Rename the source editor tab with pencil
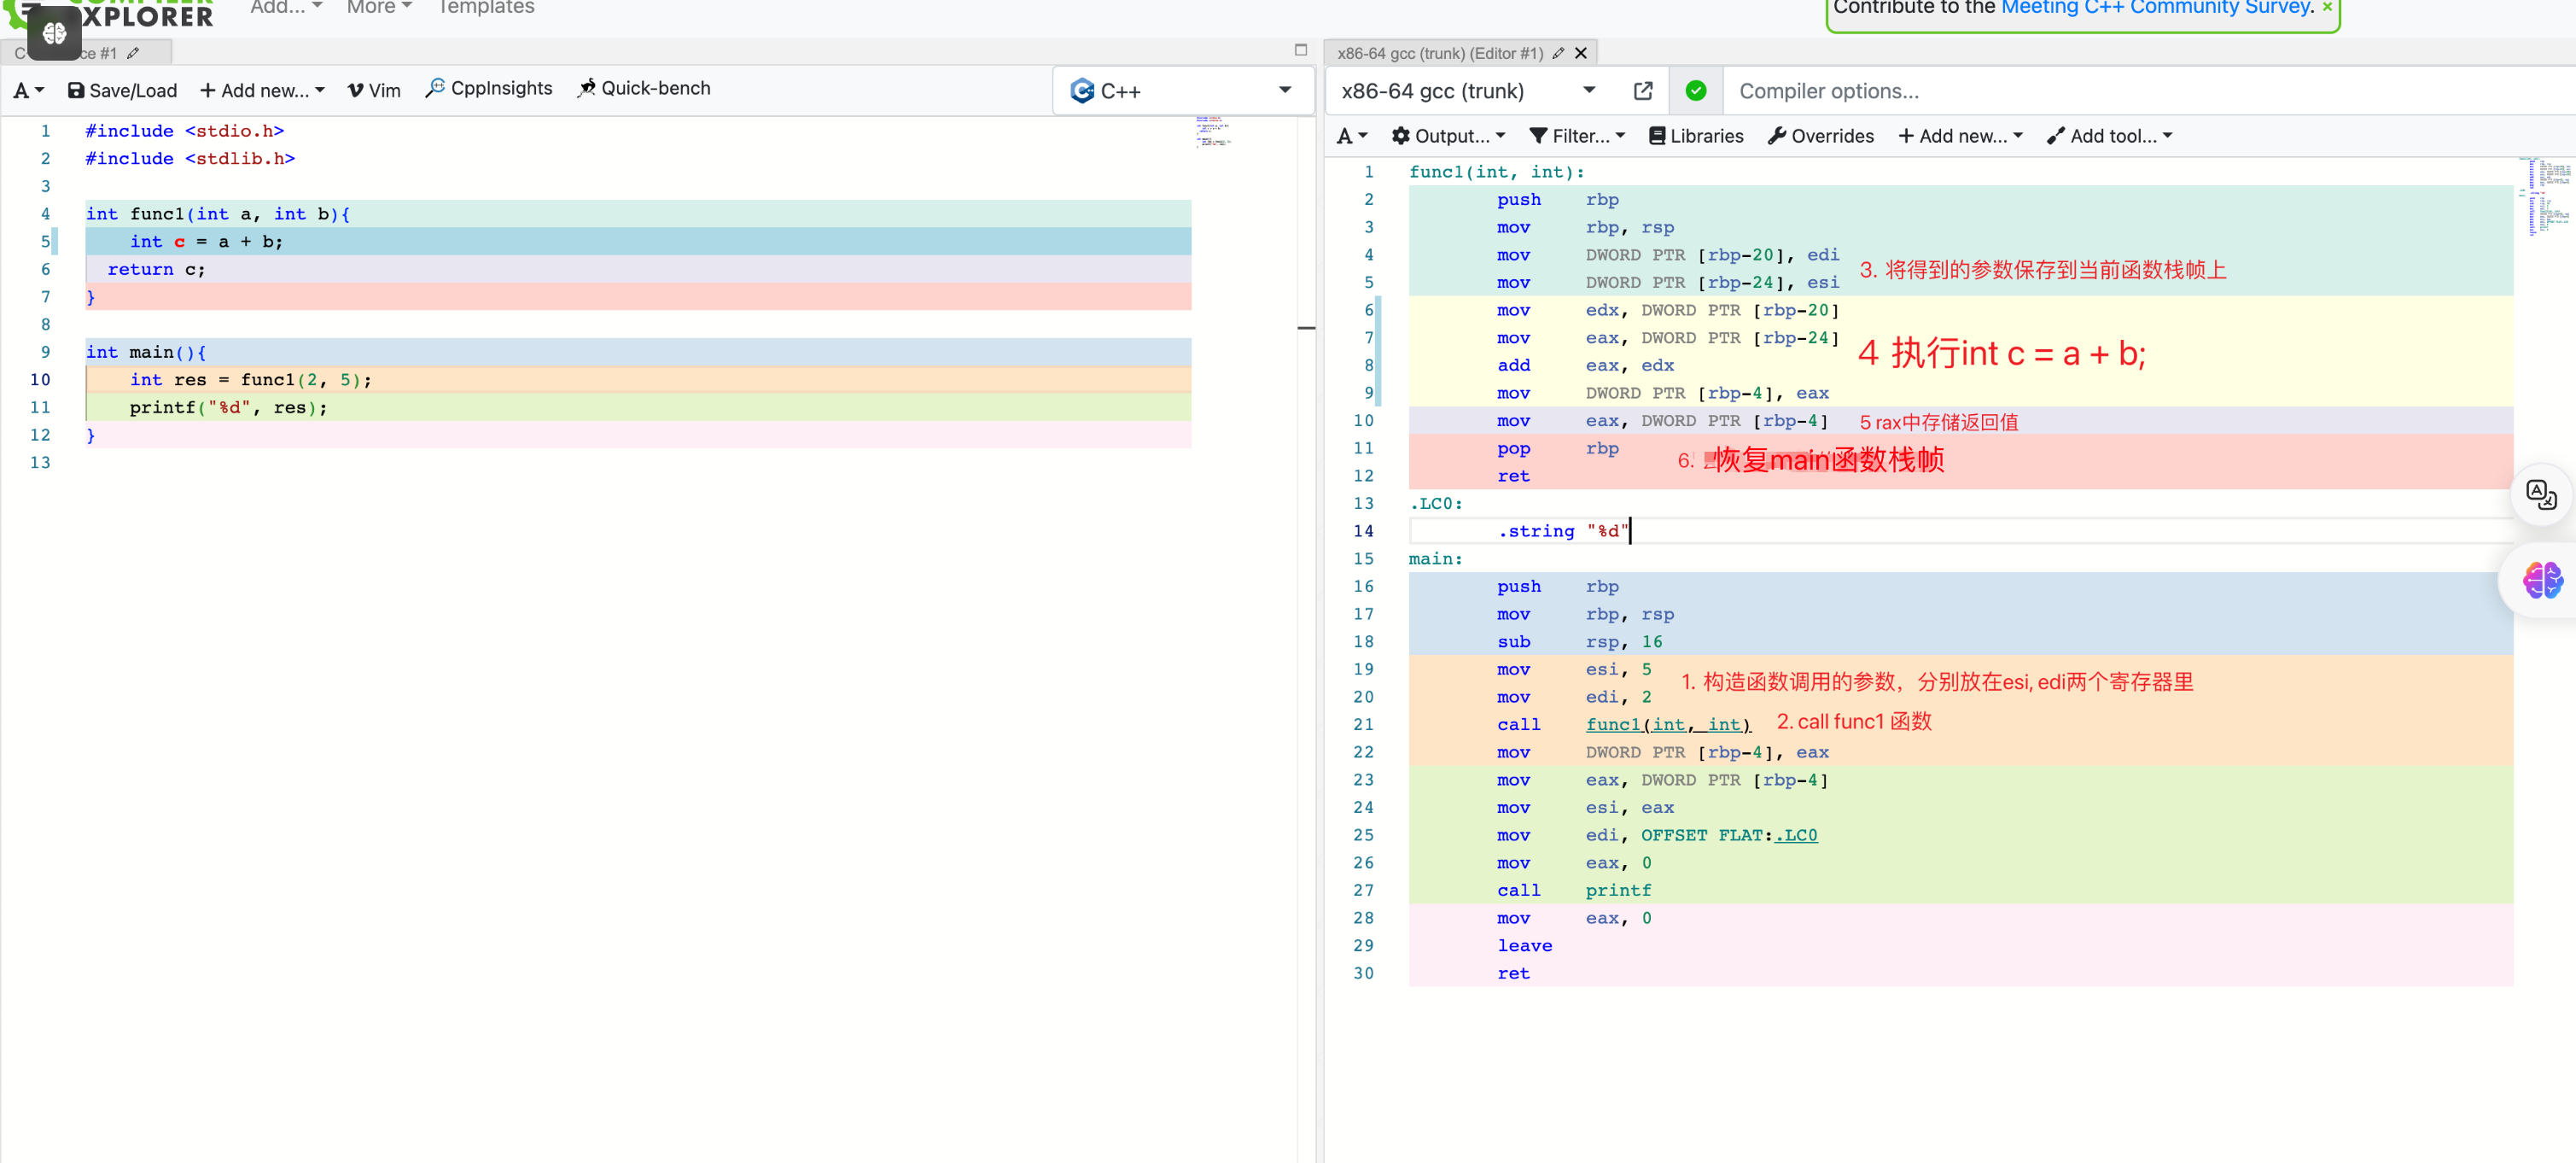Screen dimensions: 2576x1163 pyautogui.click(x=133, y=53)
